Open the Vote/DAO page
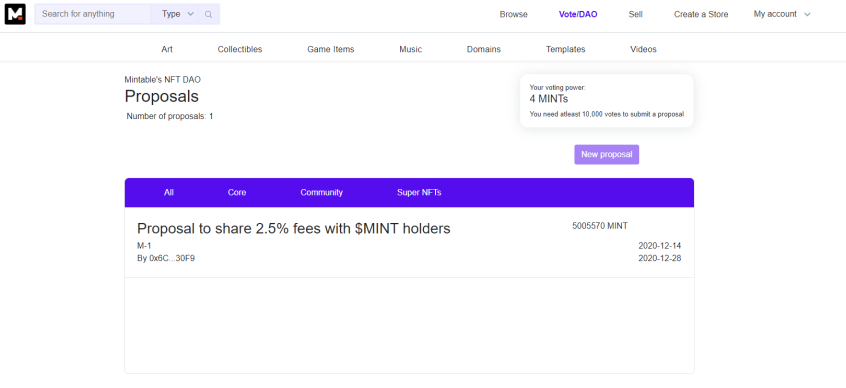Viewport: 846px width, 388px height. (578, 15)
